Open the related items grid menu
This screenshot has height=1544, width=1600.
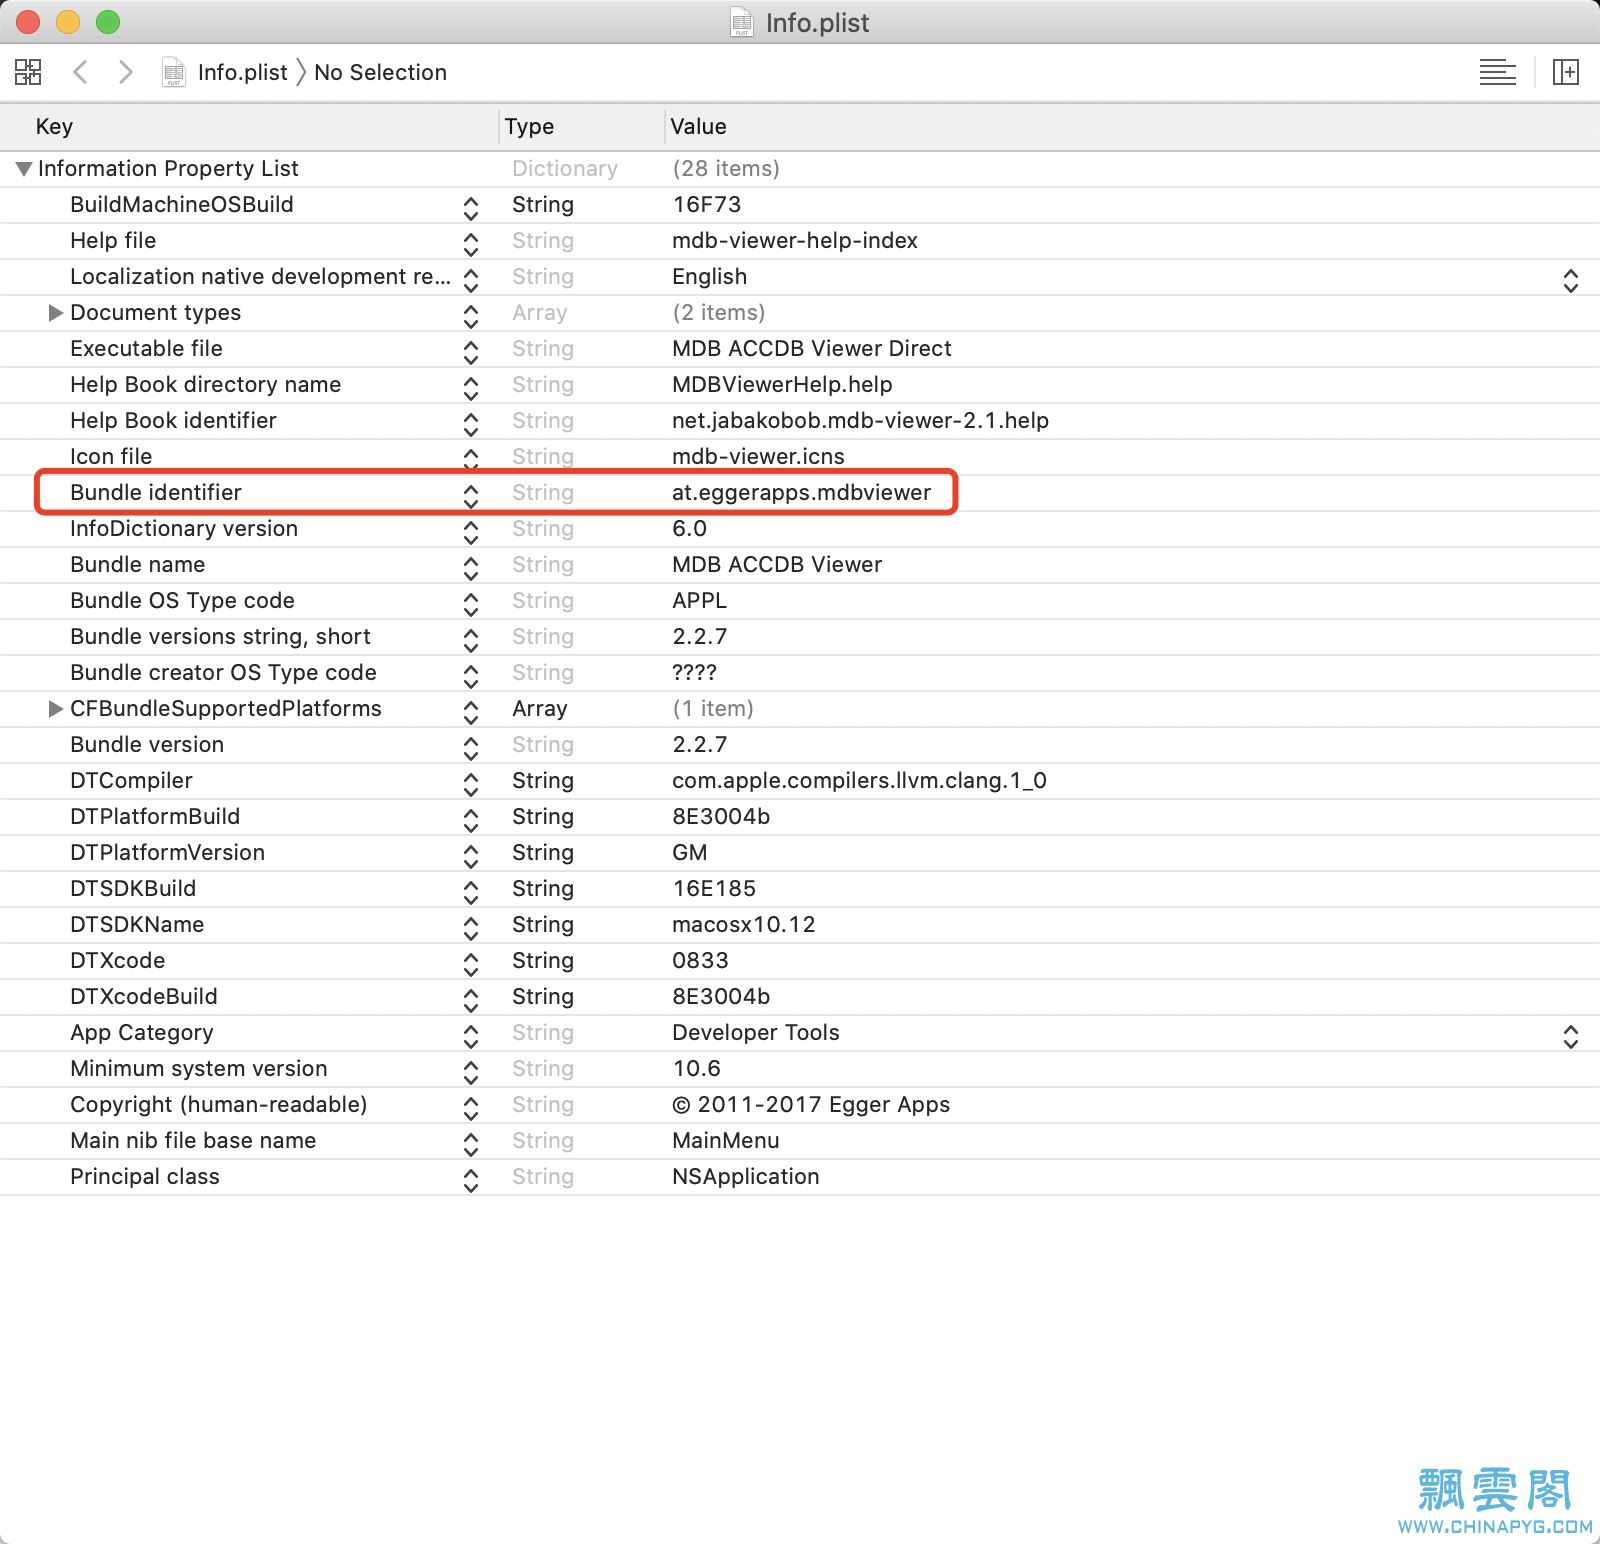[x=28, y=72]
